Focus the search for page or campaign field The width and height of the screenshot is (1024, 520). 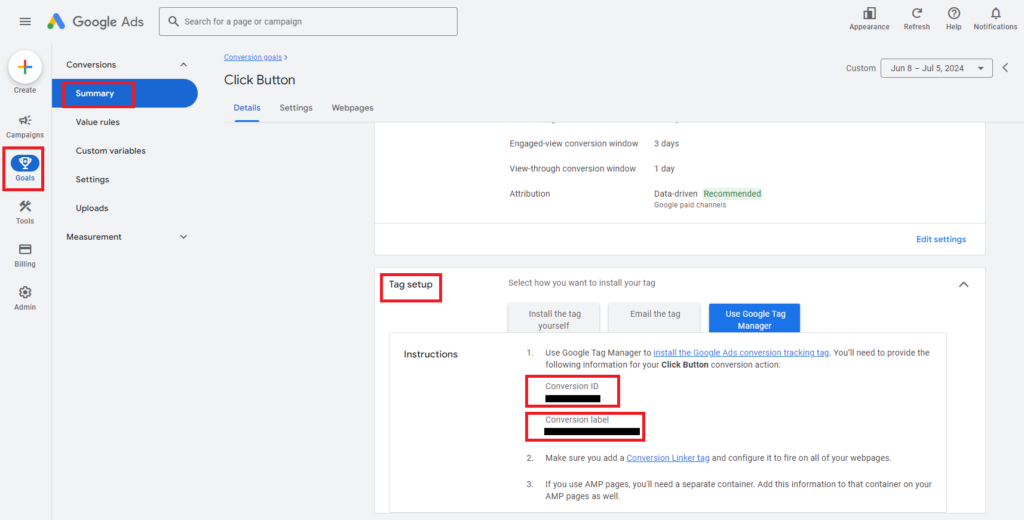[308, 22]
